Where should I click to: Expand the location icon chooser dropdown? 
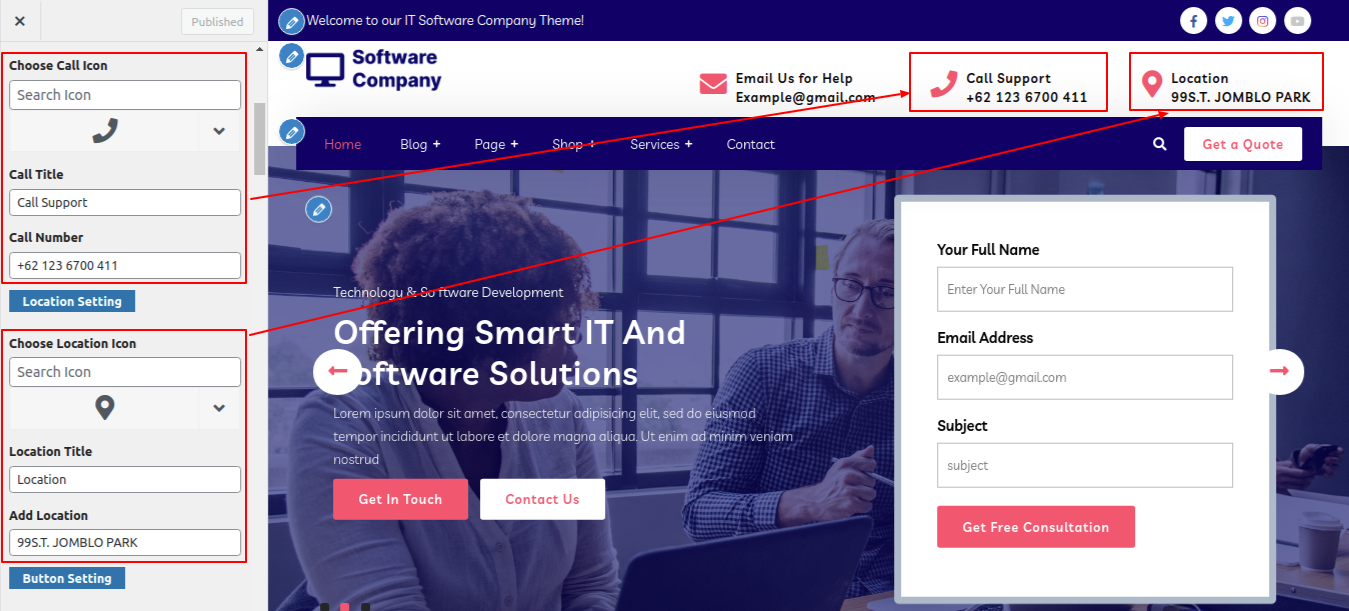(219, 408)
